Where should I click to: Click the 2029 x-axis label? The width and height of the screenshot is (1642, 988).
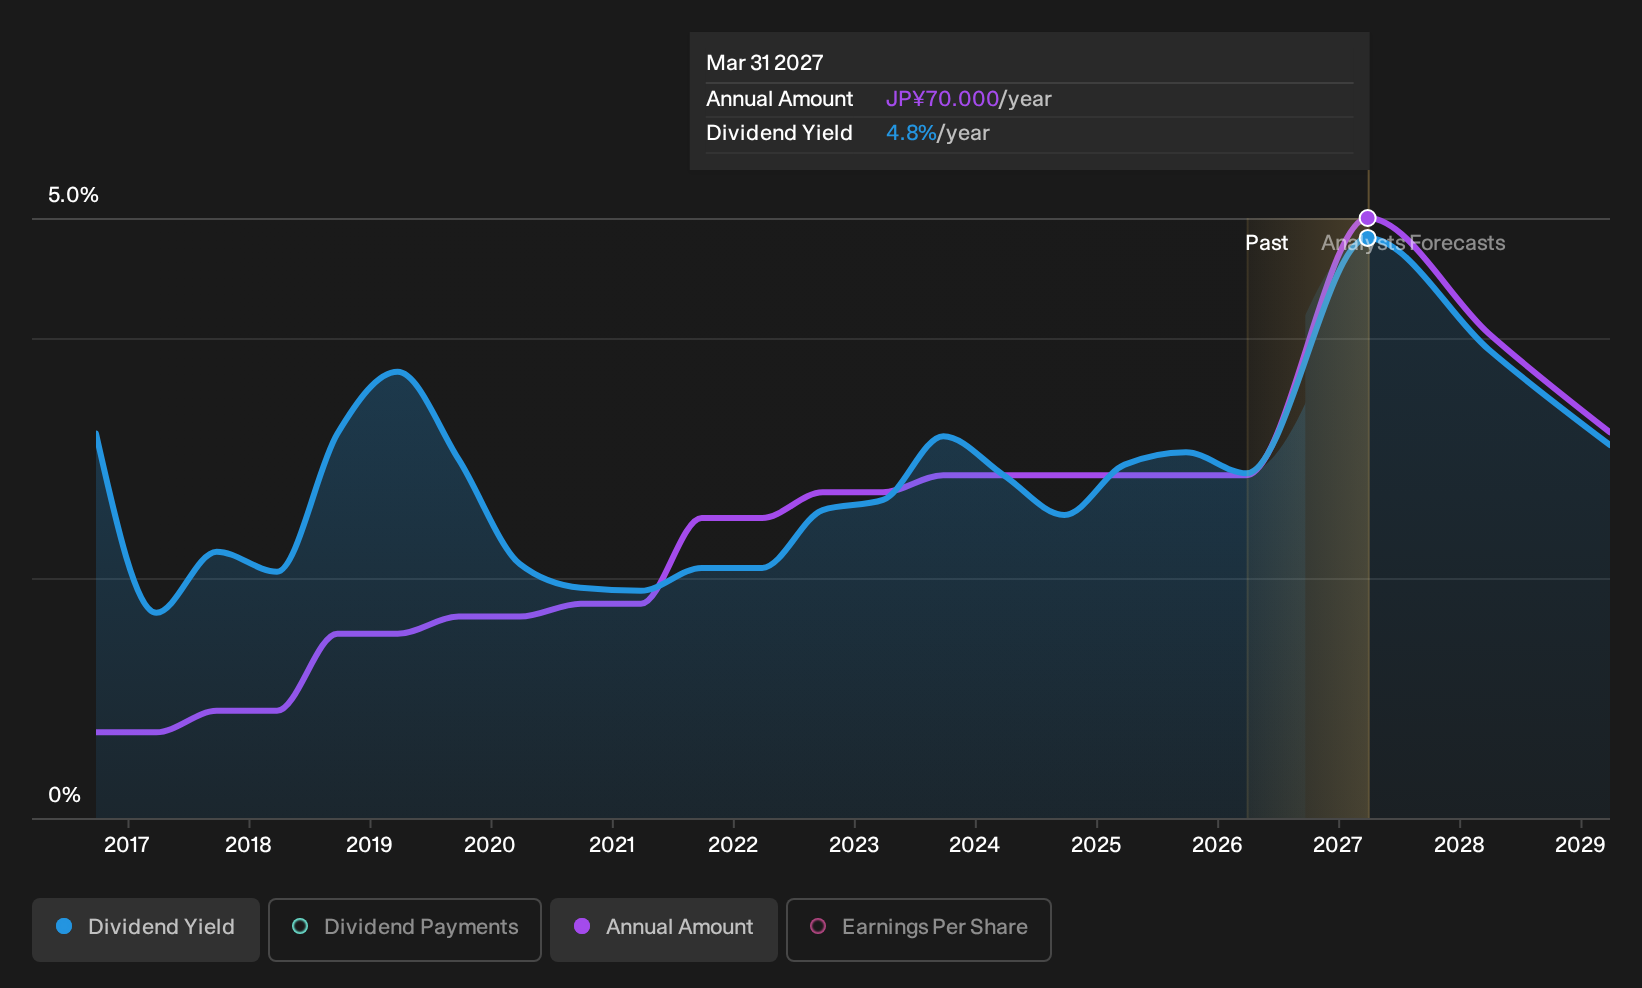click(1580, 845)
